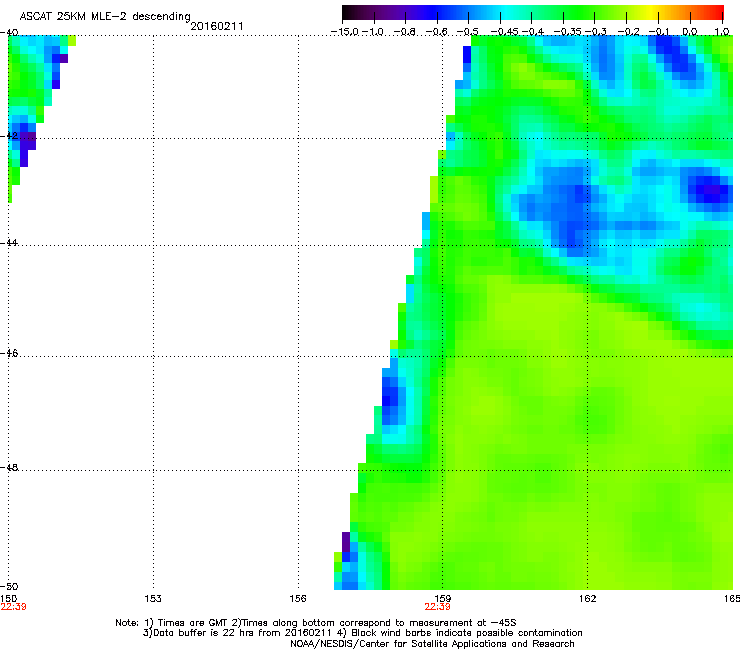Click the -50 latitude axis label
Viewport: 740px width, 650px height.
(9, 586)
